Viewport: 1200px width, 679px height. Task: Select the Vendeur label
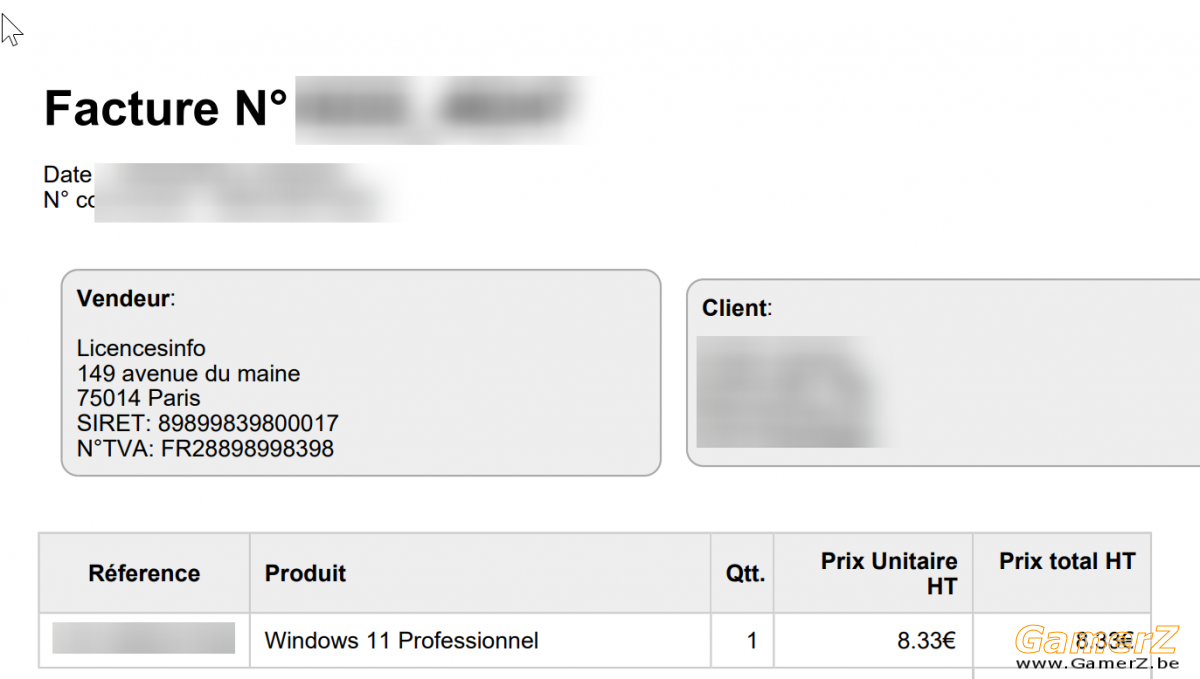[x=125, y=298]
